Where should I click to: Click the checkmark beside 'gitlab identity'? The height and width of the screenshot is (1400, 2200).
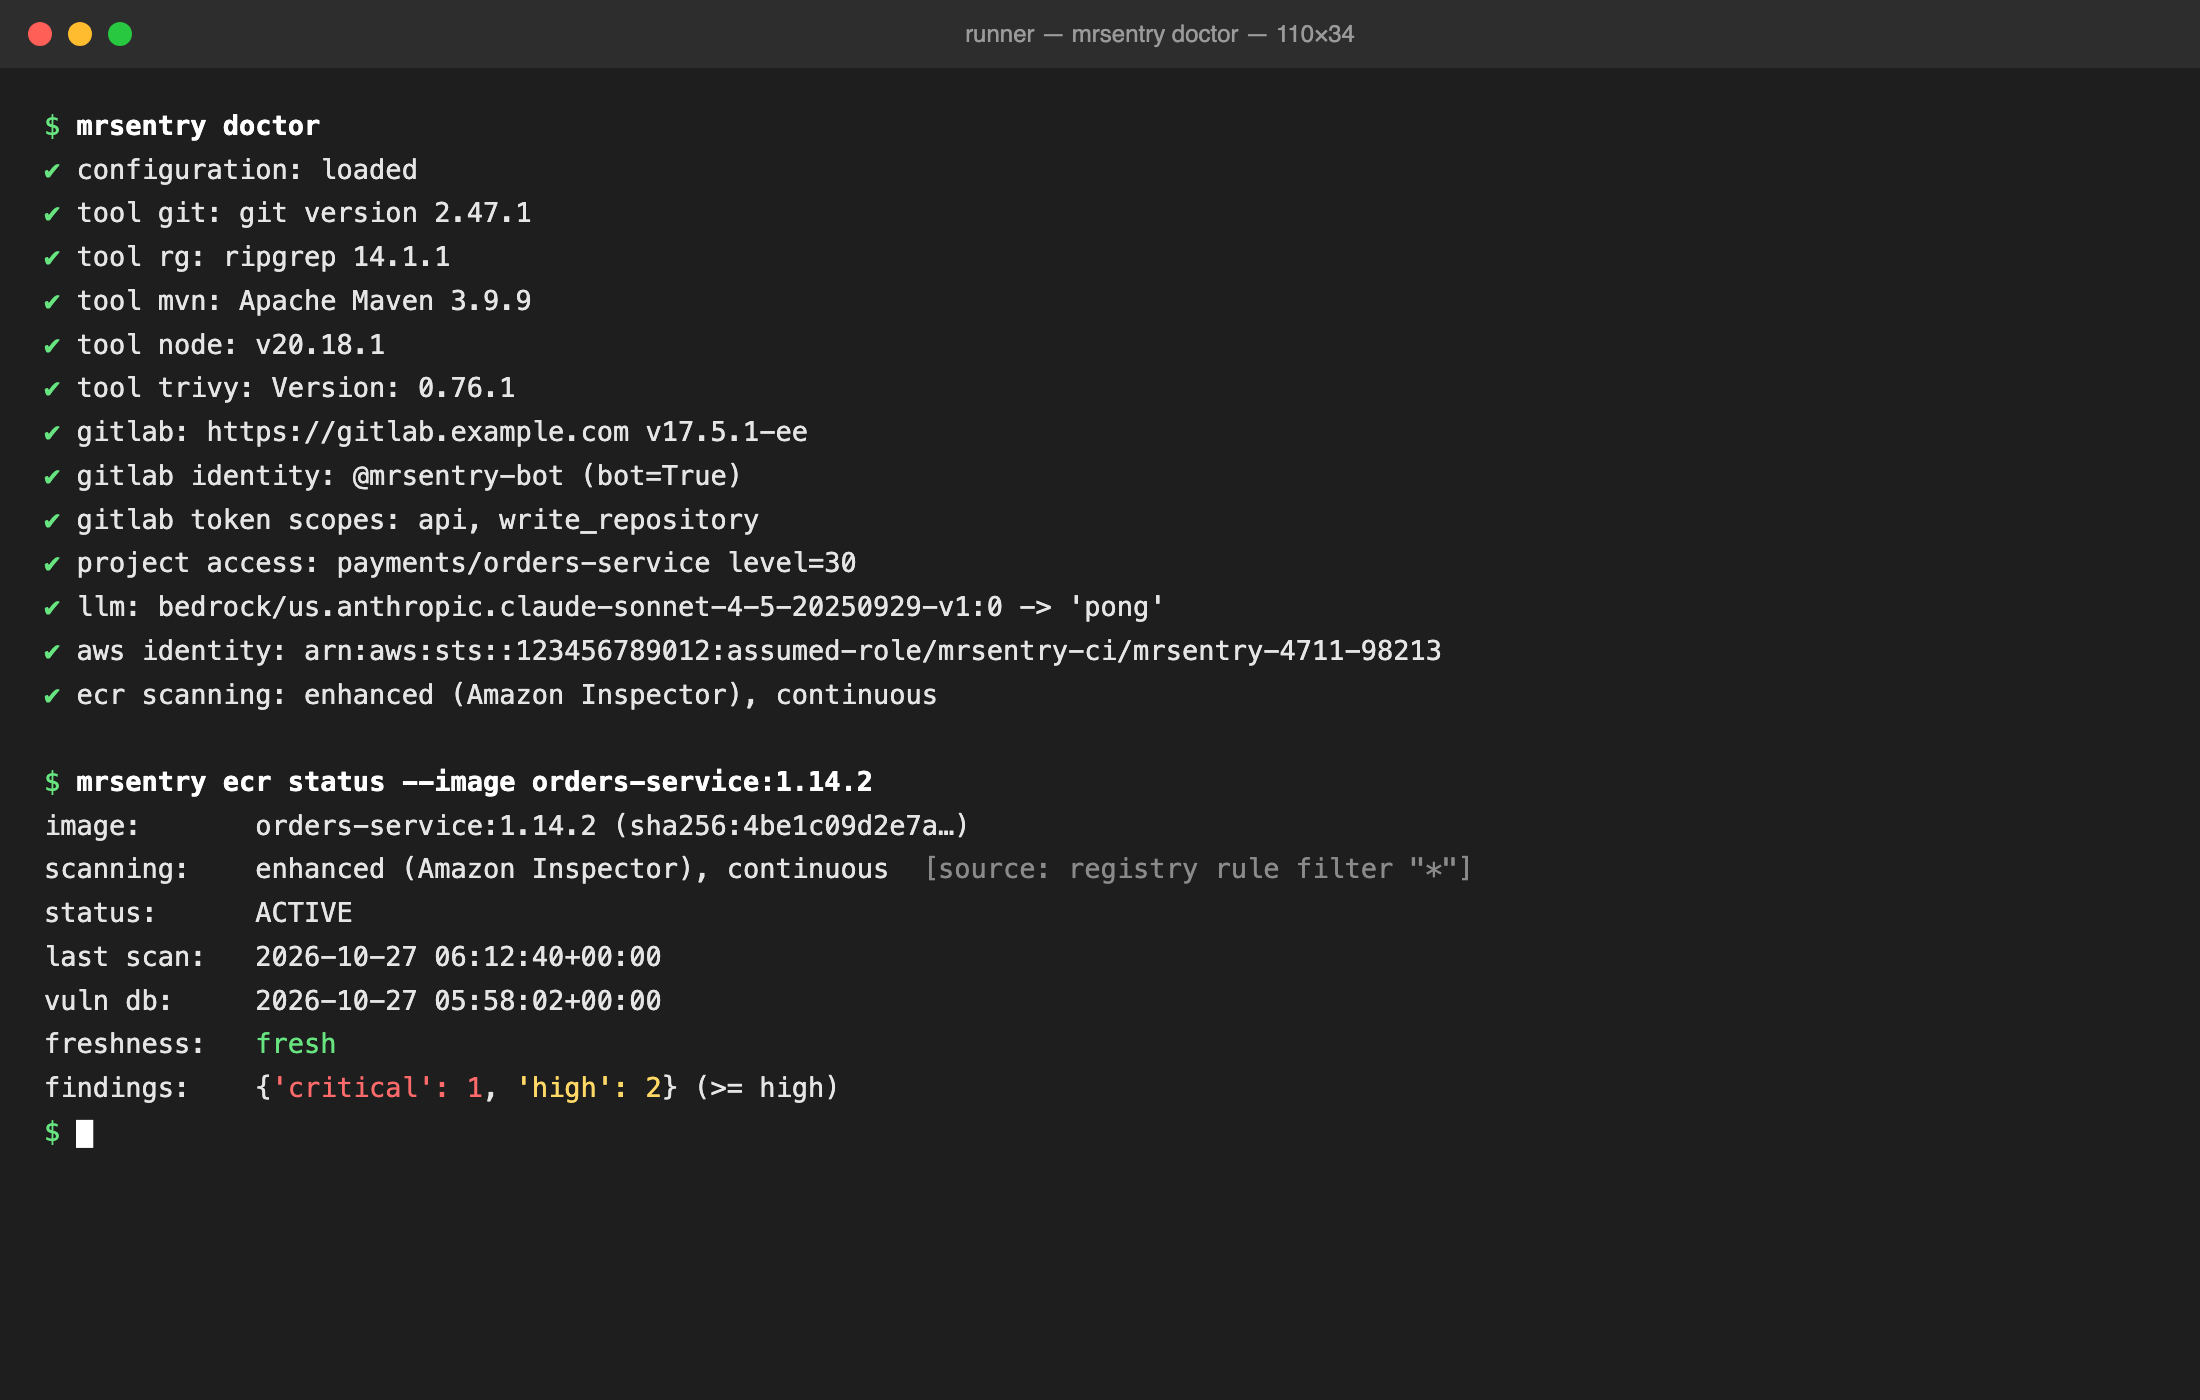tap(52, 477)
